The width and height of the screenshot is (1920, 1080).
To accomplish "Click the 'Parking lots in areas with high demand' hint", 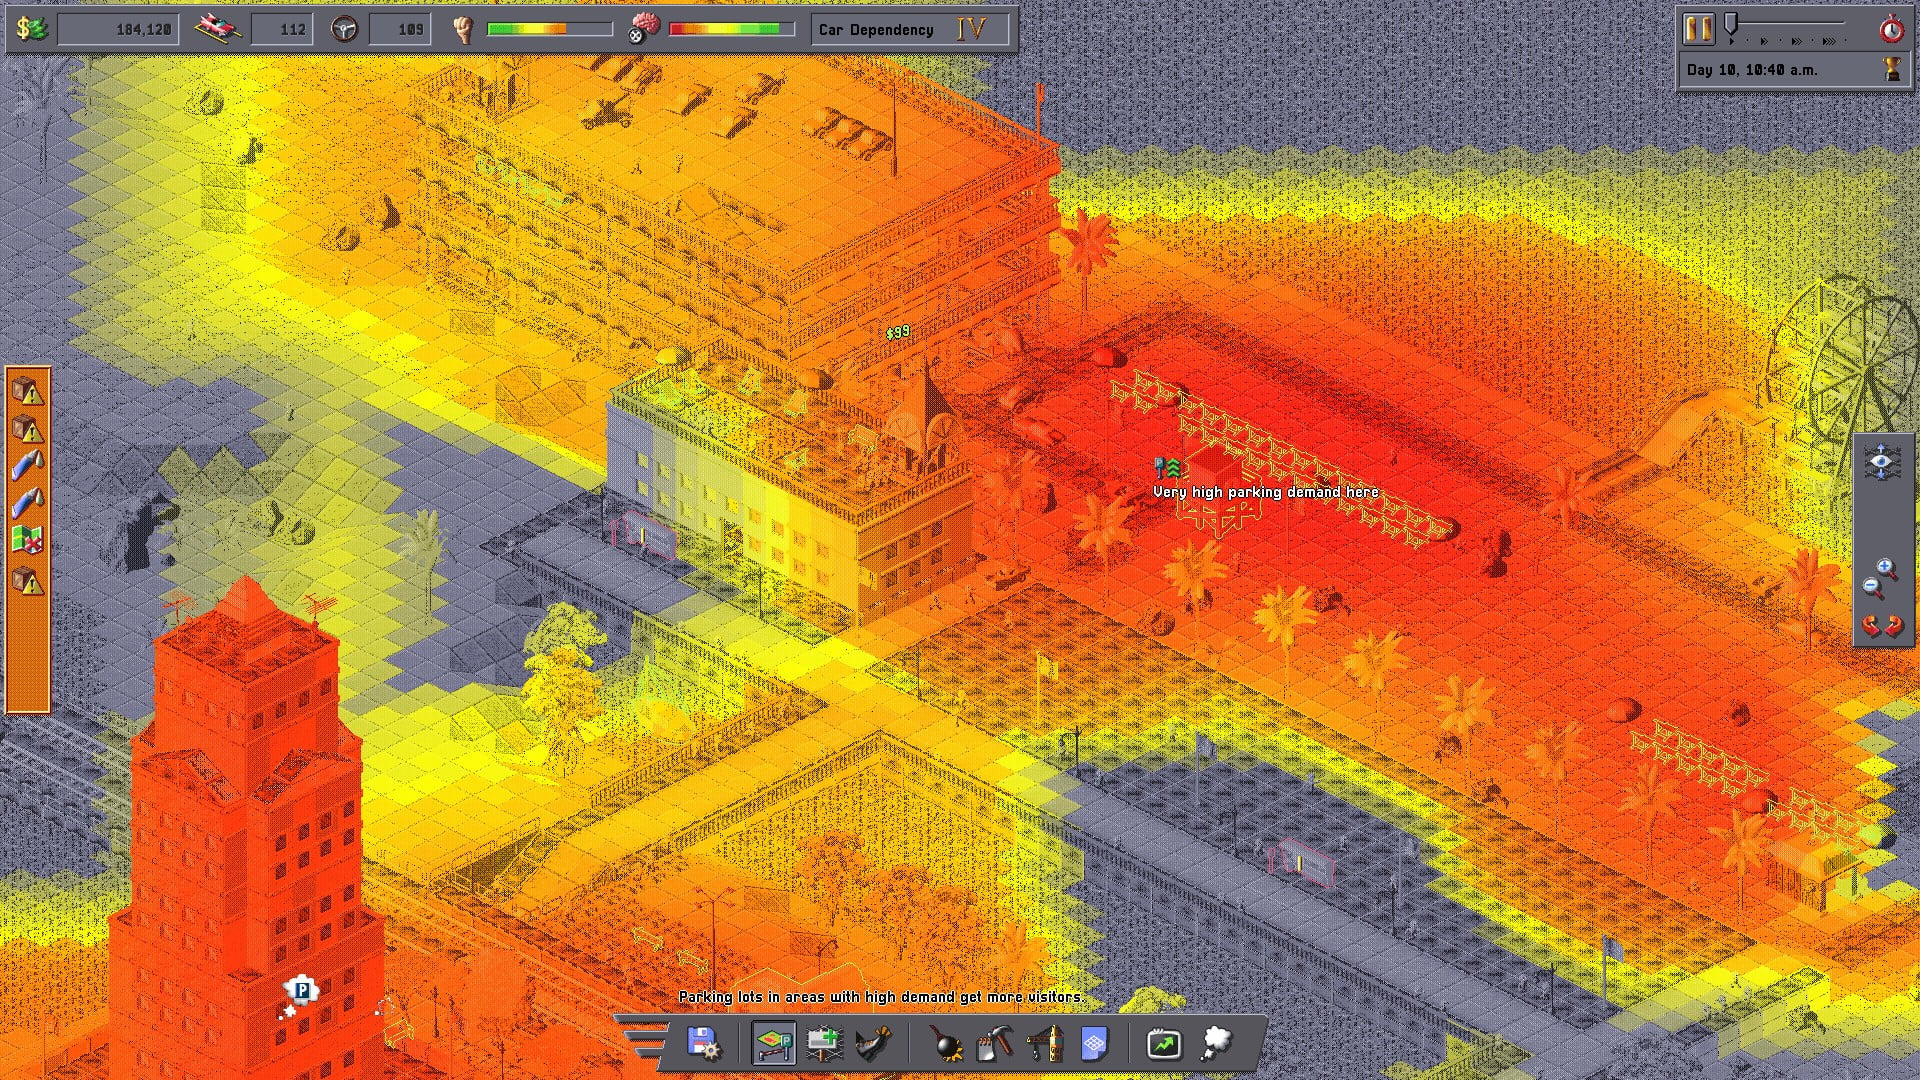I will click(881, 997).
